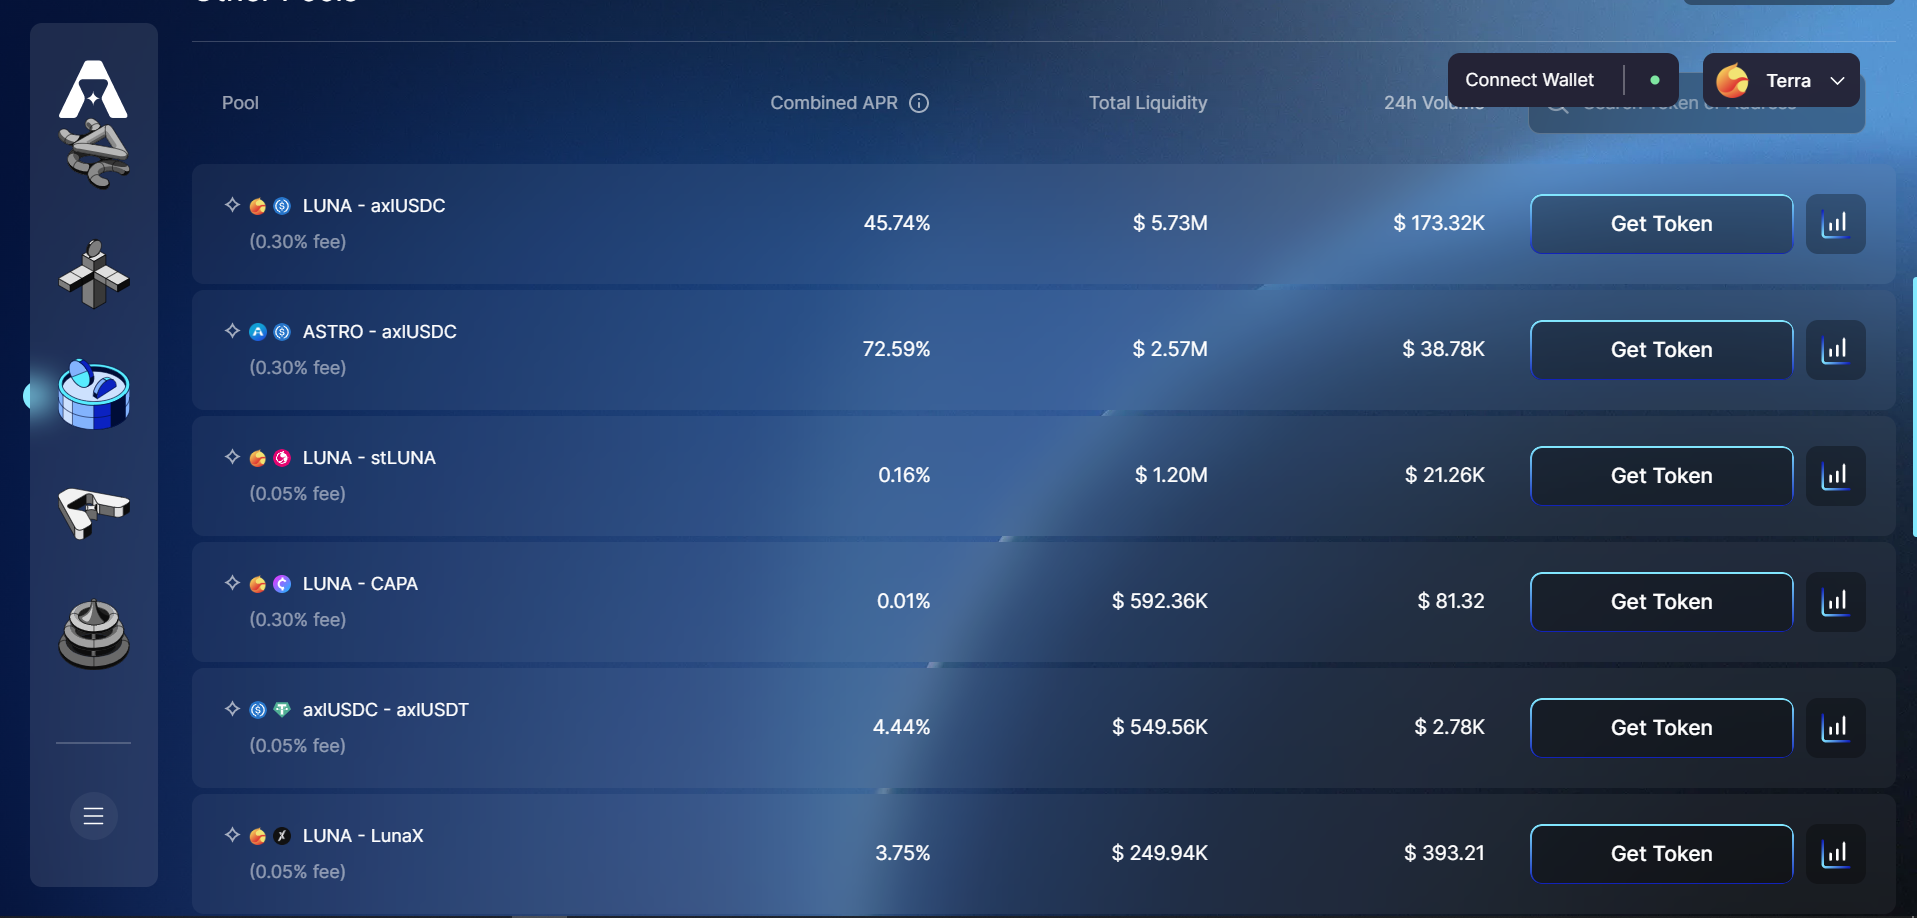Click the Pool column header
Screen dimensions: 1917x918
pyautogui.click(x=240, y=103)
